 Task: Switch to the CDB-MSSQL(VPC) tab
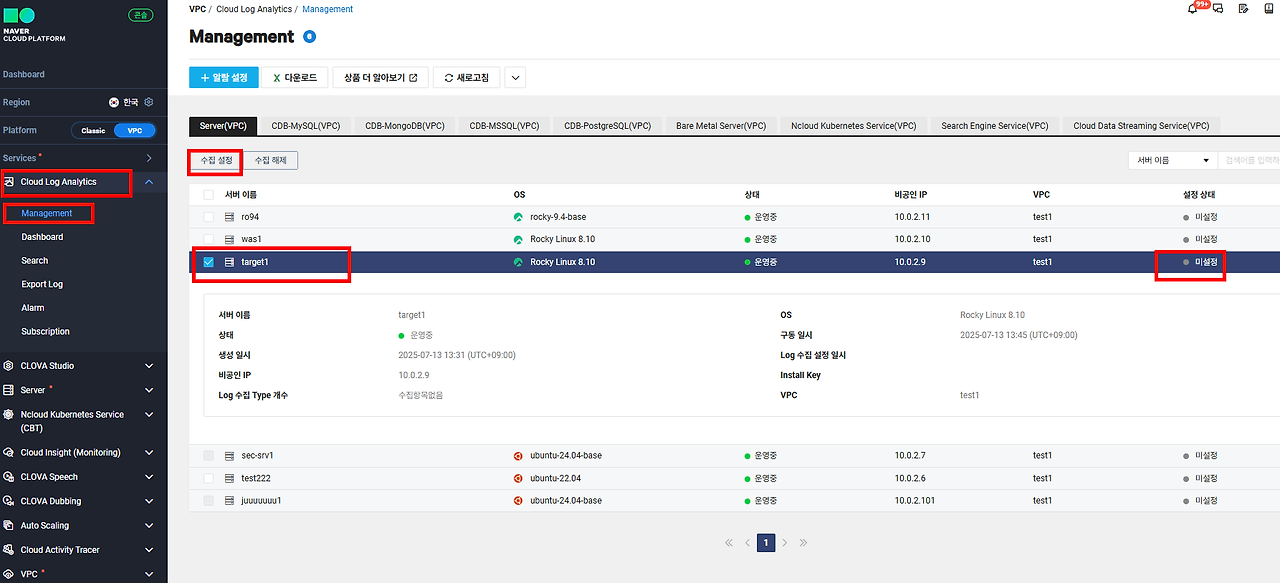504,125
